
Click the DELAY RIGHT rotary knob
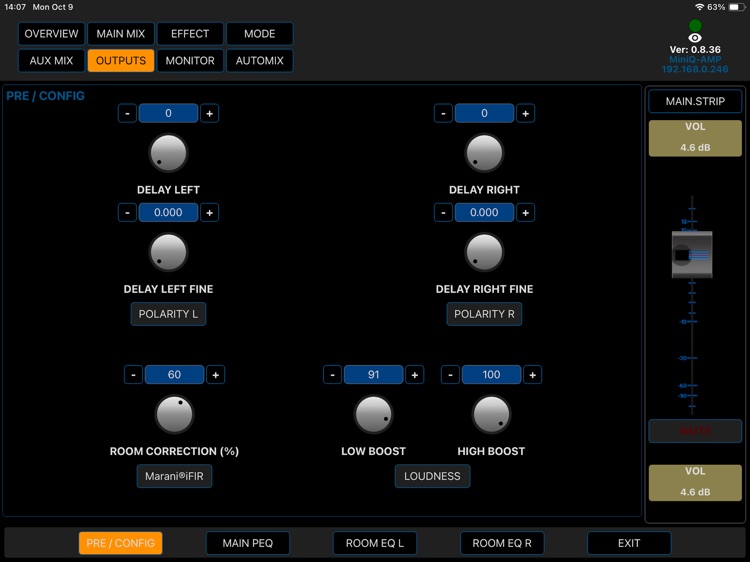click(485, 153)
